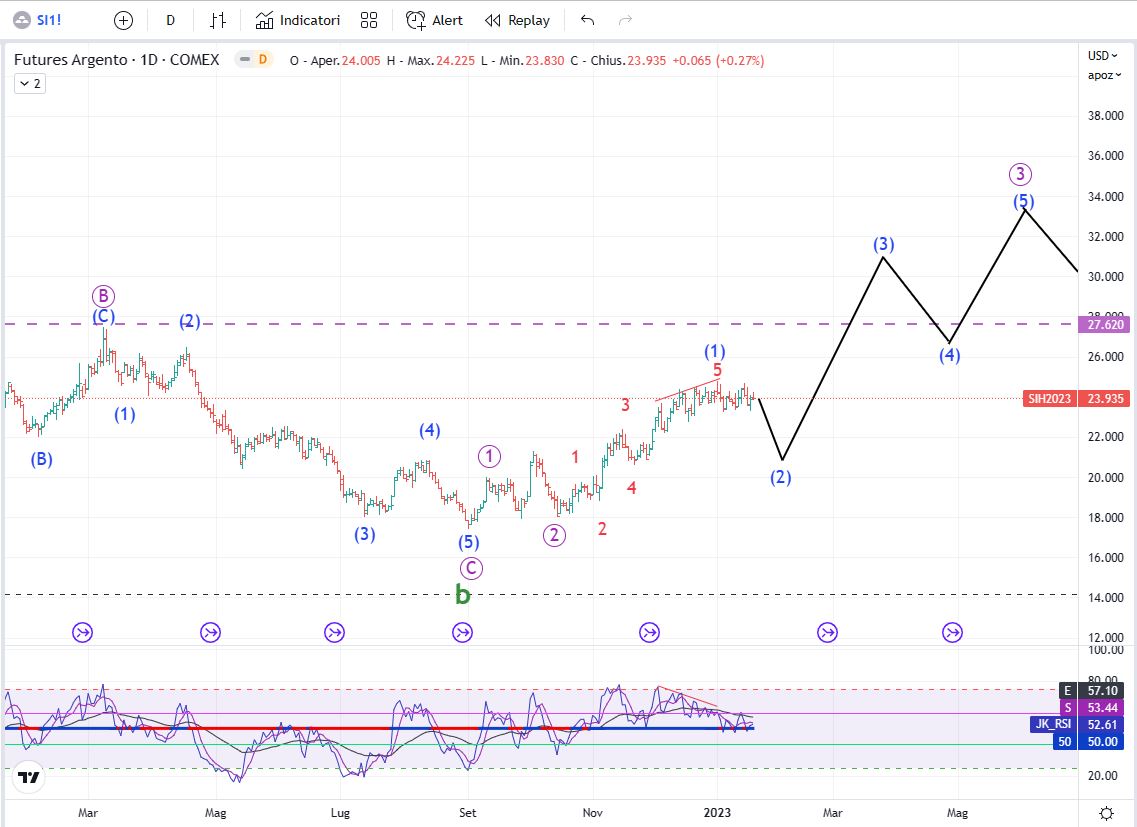Screen dimensions: 1137x827
Task: Open the USD currency dropdown
Action: coord(1102,56)
